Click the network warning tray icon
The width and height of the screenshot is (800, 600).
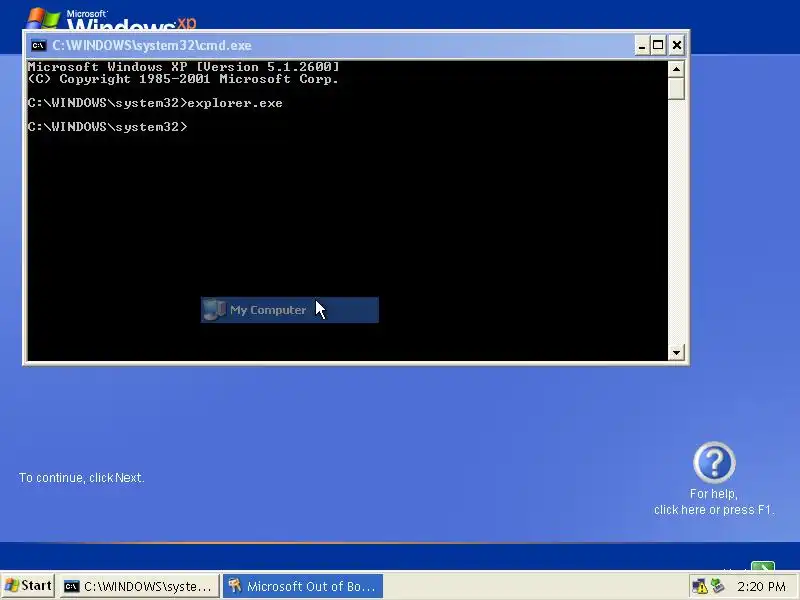coord(699,586)
